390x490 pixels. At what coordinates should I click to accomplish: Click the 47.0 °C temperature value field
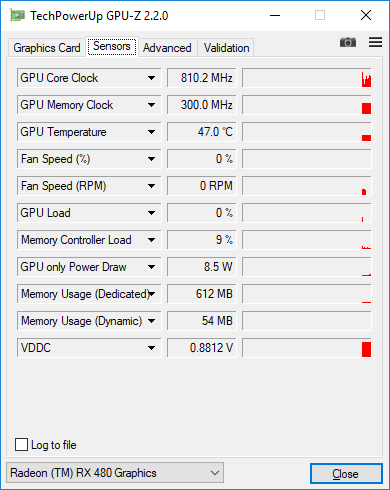pos(202,132)
